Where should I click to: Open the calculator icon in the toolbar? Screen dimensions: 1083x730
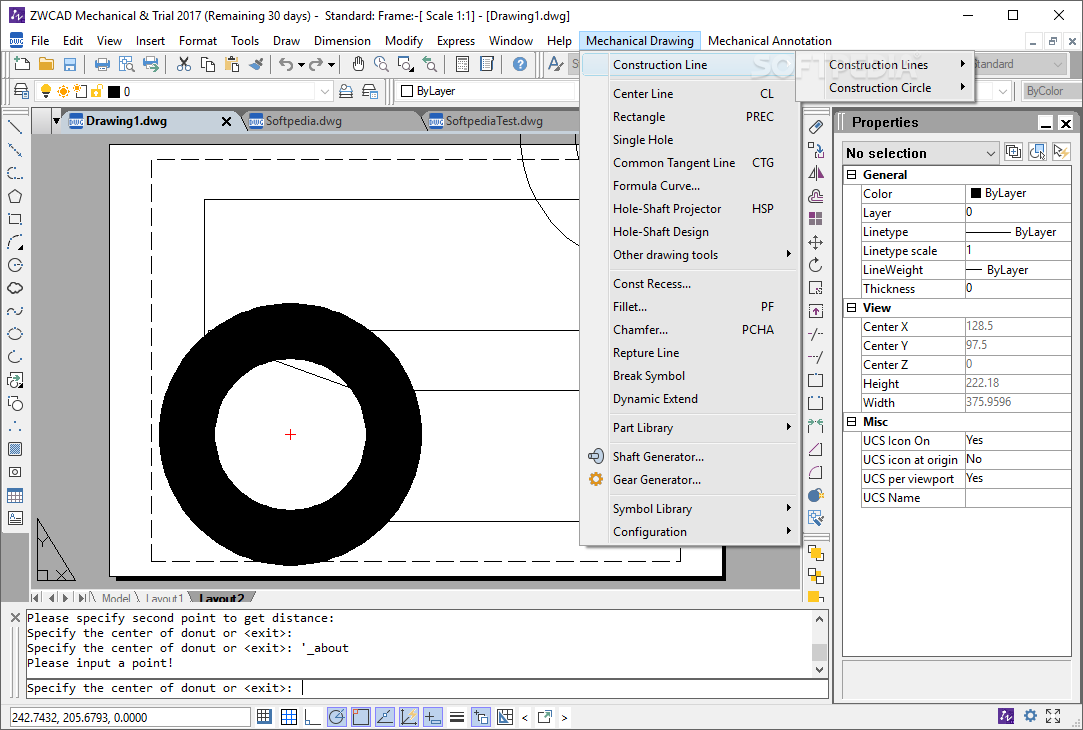click(463, 64)
